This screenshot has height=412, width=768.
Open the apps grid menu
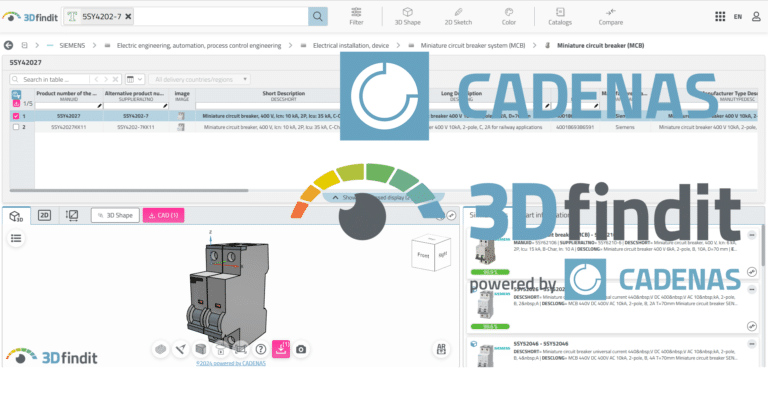[720, 17]
